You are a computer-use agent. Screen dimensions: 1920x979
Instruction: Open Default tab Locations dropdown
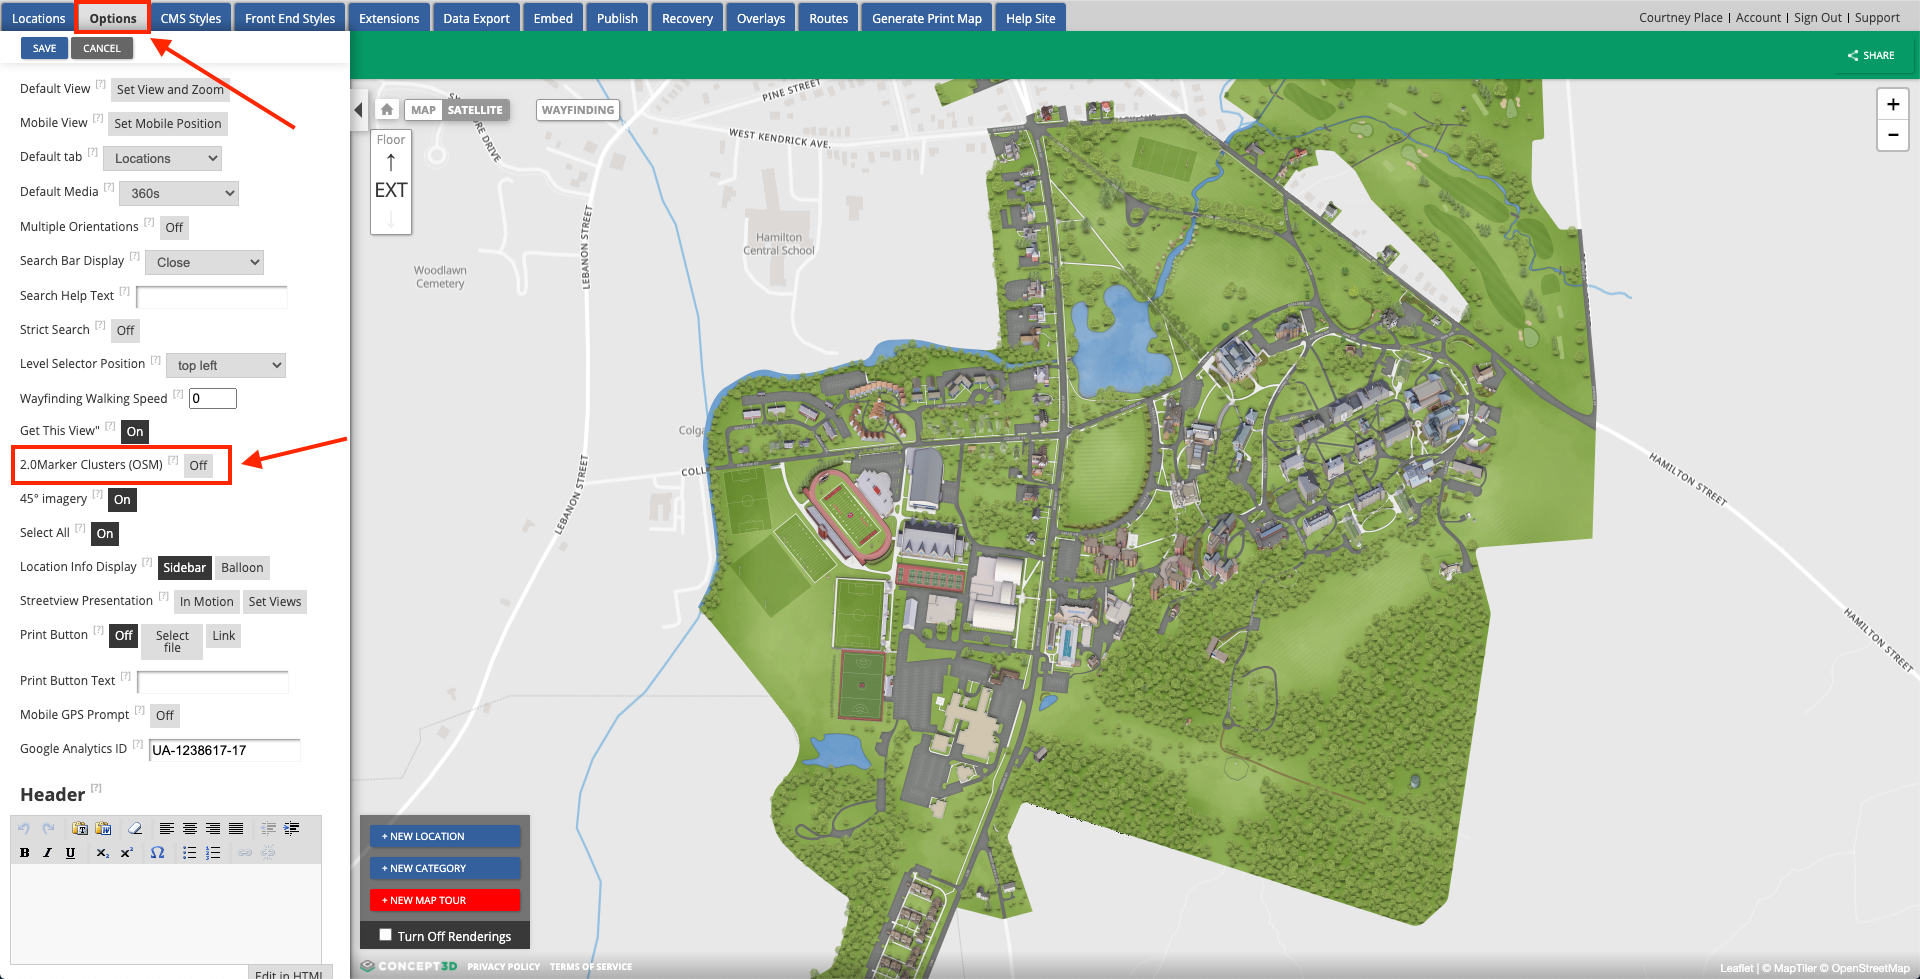tap(162, 158)
